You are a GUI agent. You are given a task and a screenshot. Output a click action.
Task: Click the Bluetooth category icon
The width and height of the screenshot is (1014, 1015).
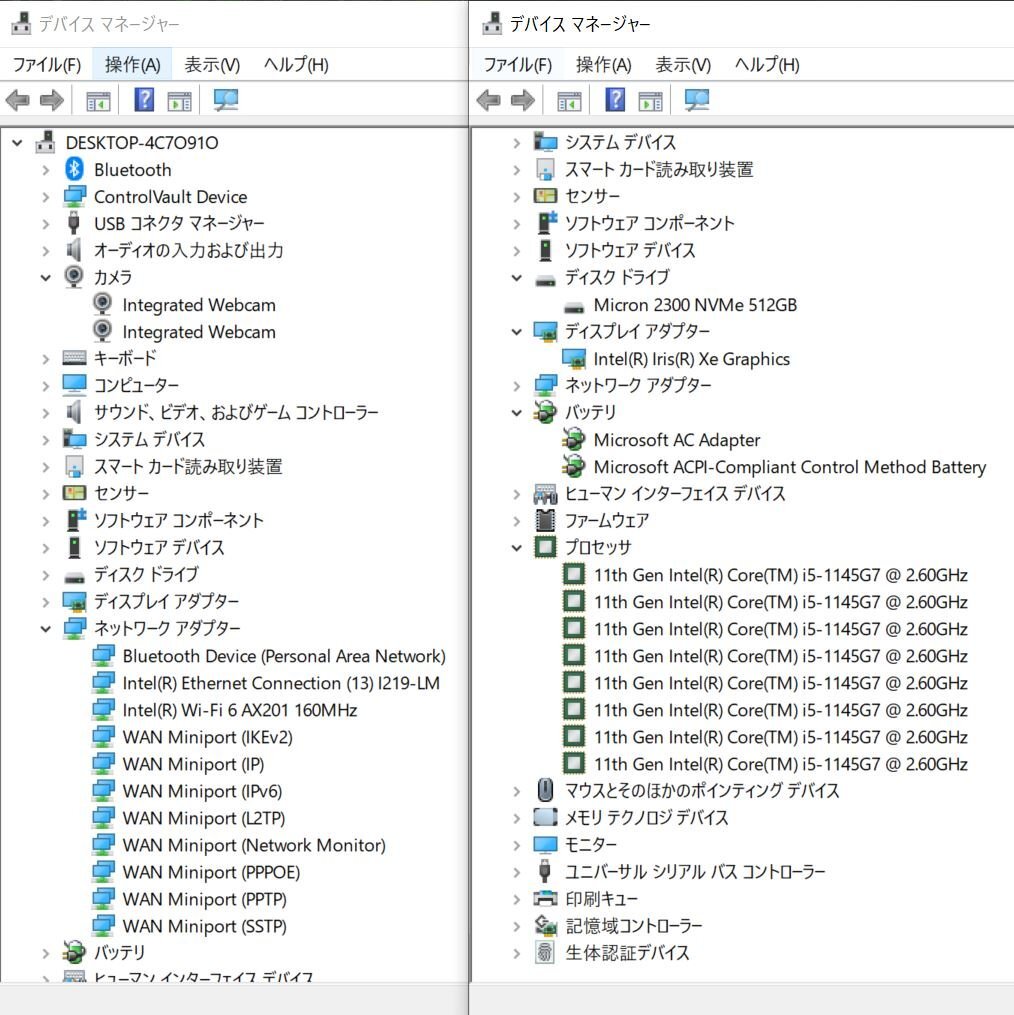tap(74, 170)
